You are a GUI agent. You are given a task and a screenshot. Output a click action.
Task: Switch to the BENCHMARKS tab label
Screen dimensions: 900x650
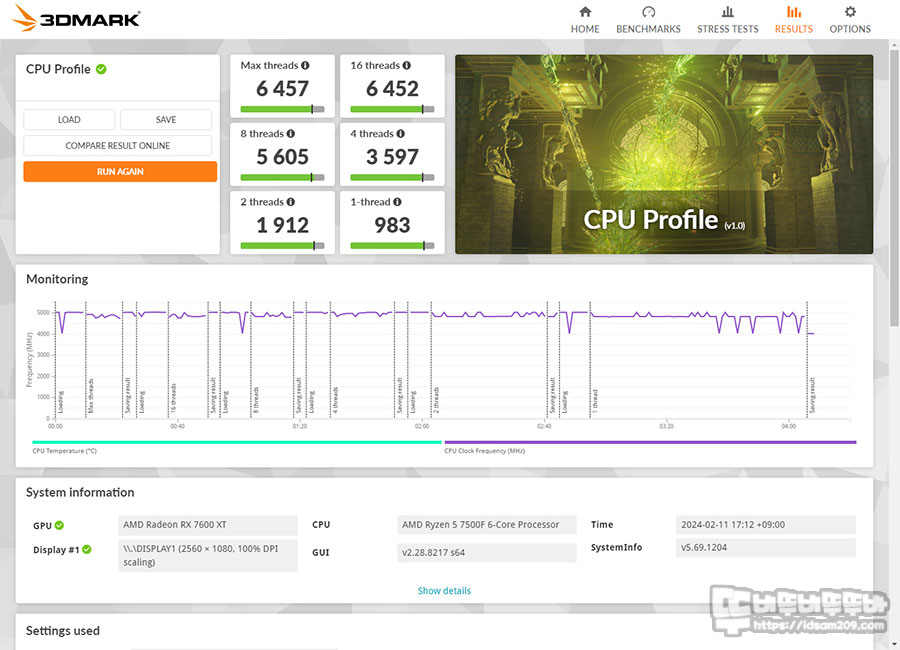click(x=648, y=29)
